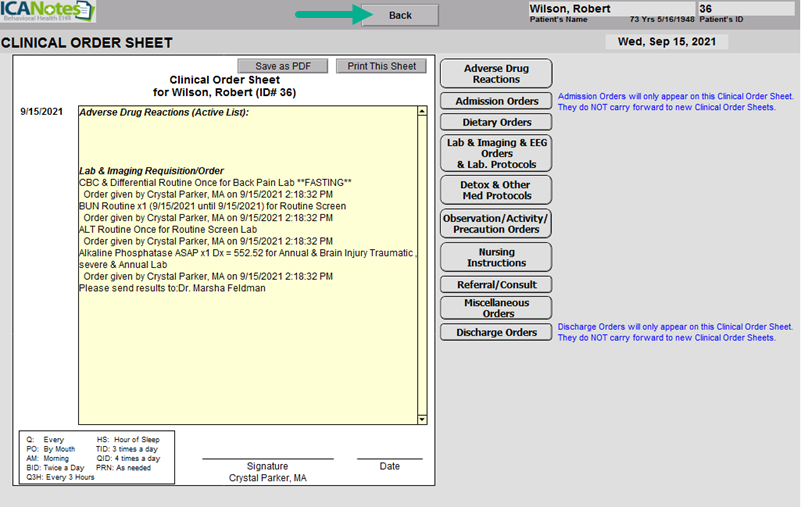Open Detox & Other Med Protocols
Viewport: 801px width, 507px height.
click(x=496, y=190)
